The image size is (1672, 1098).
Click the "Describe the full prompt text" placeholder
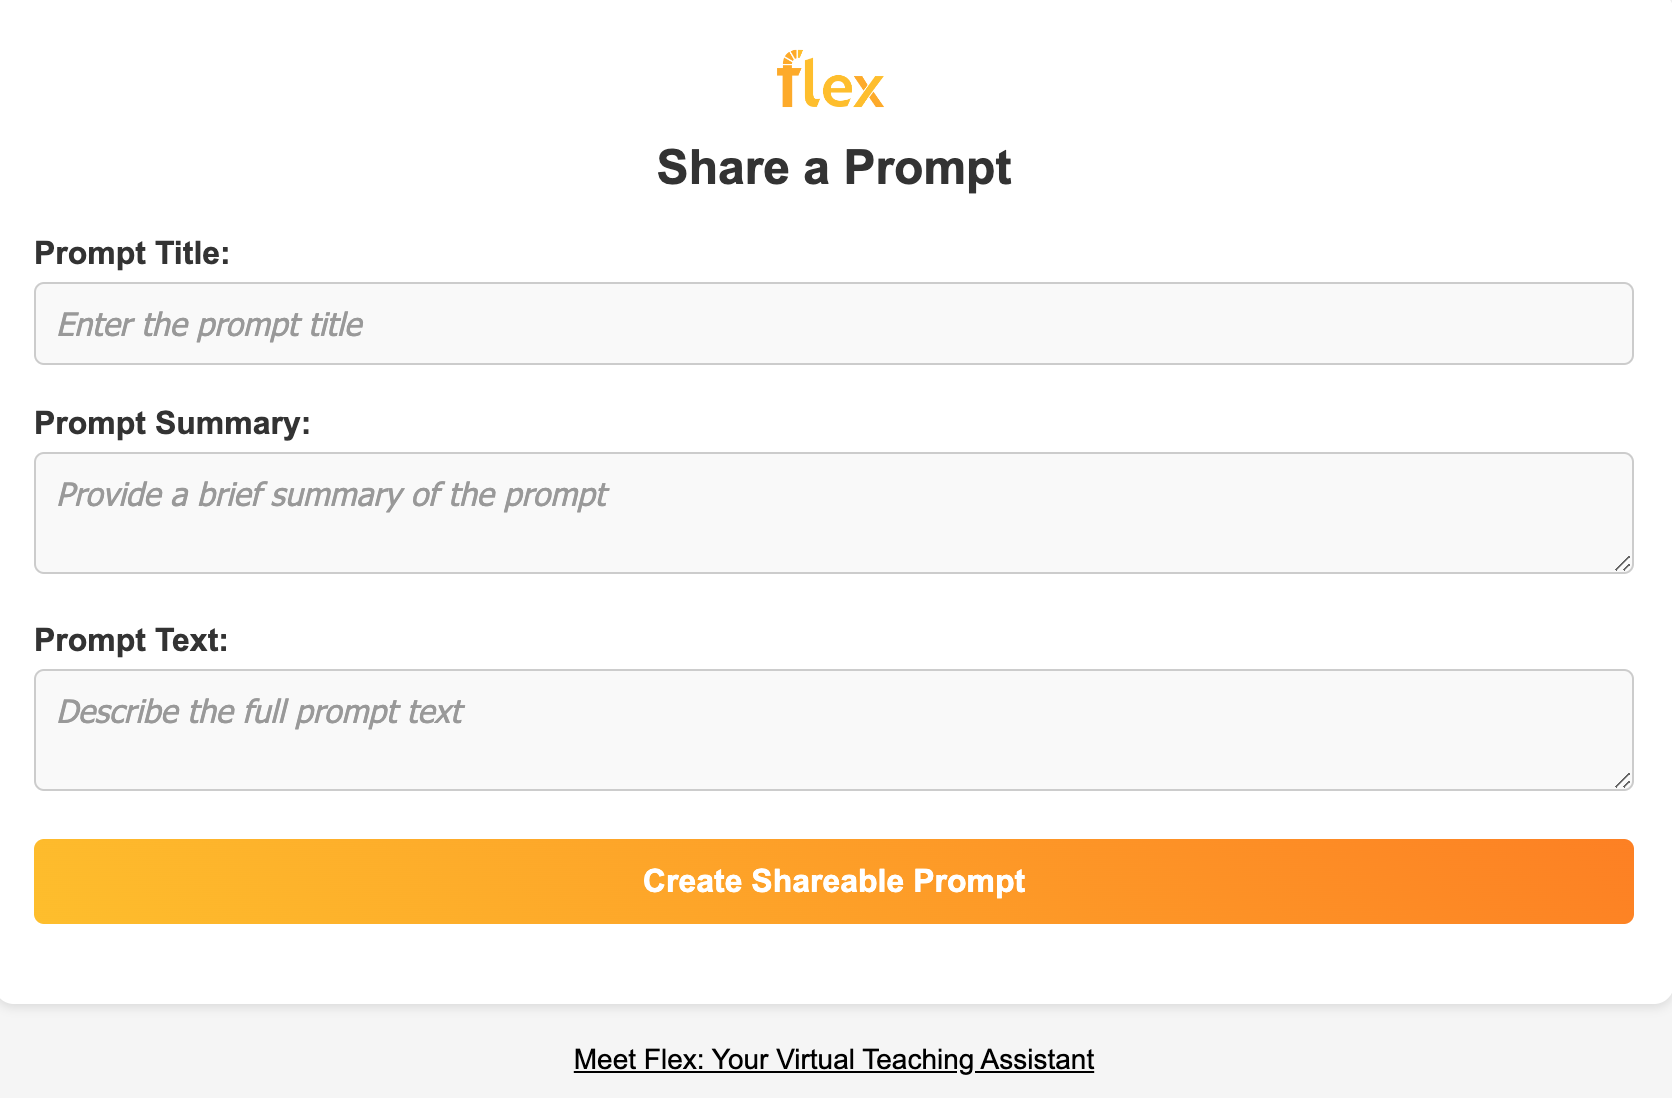[x=260, y=712]
